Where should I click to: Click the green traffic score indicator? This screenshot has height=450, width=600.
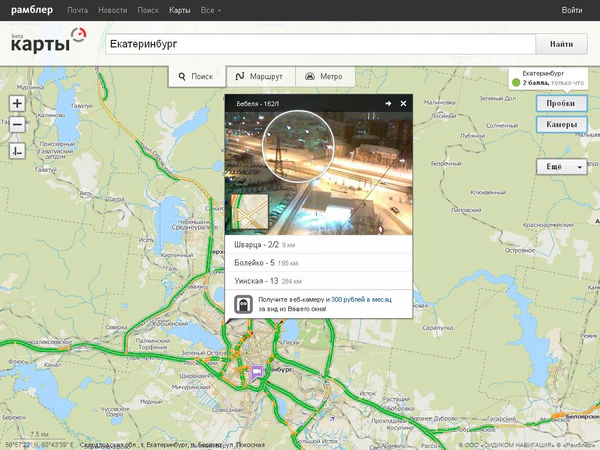[x=516, y=82]
